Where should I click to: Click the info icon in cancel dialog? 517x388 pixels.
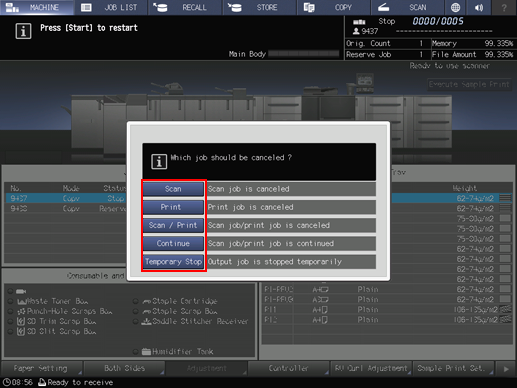[159, 162]
